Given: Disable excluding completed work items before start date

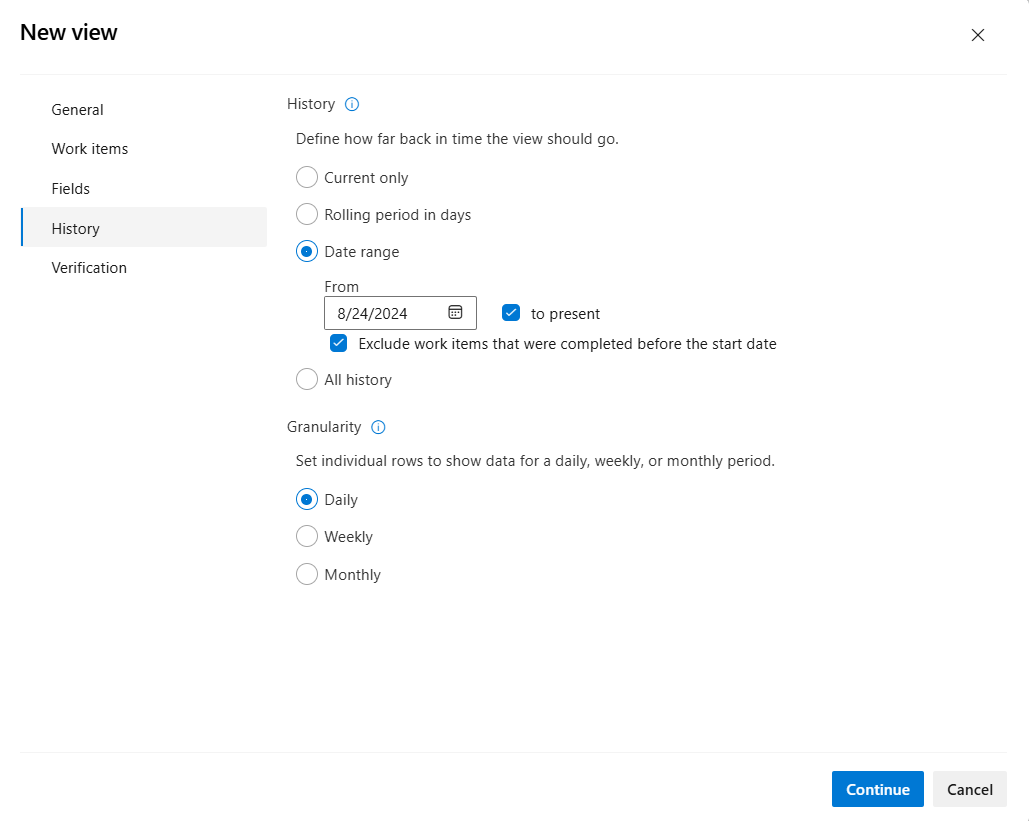Looking at the screenshot, I should click(x=339, y=343).
